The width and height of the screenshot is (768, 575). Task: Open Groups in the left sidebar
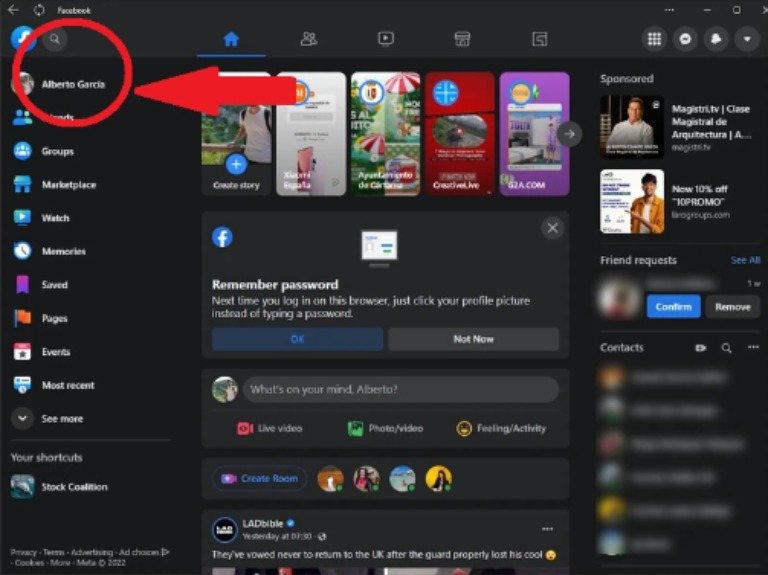tap(57, 151)
